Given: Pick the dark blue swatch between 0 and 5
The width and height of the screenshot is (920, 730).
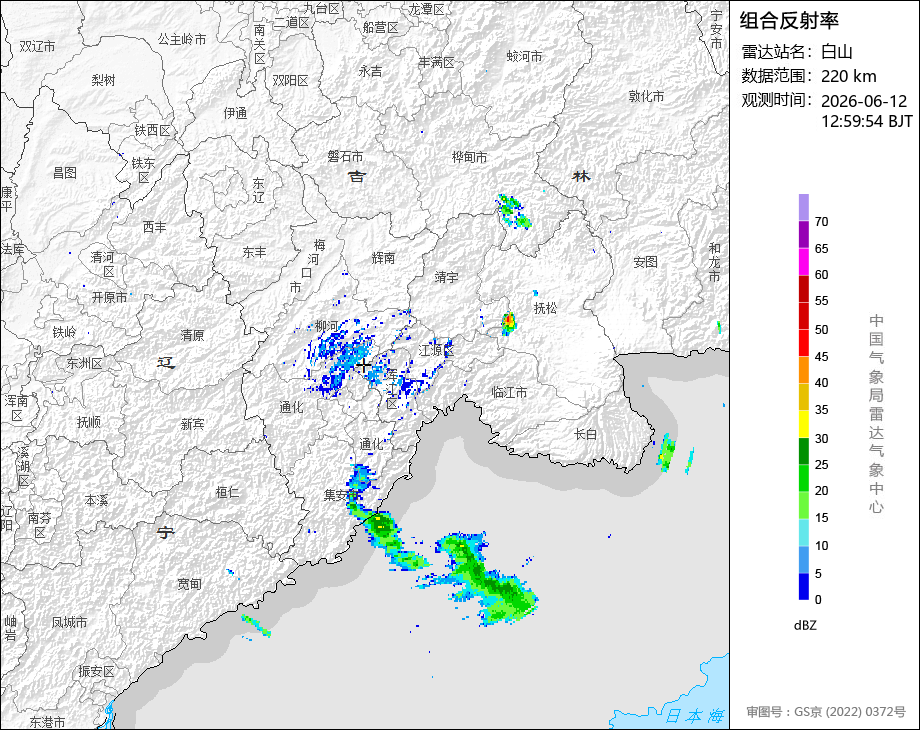Looking at the screenshot, I should [803, 586].
